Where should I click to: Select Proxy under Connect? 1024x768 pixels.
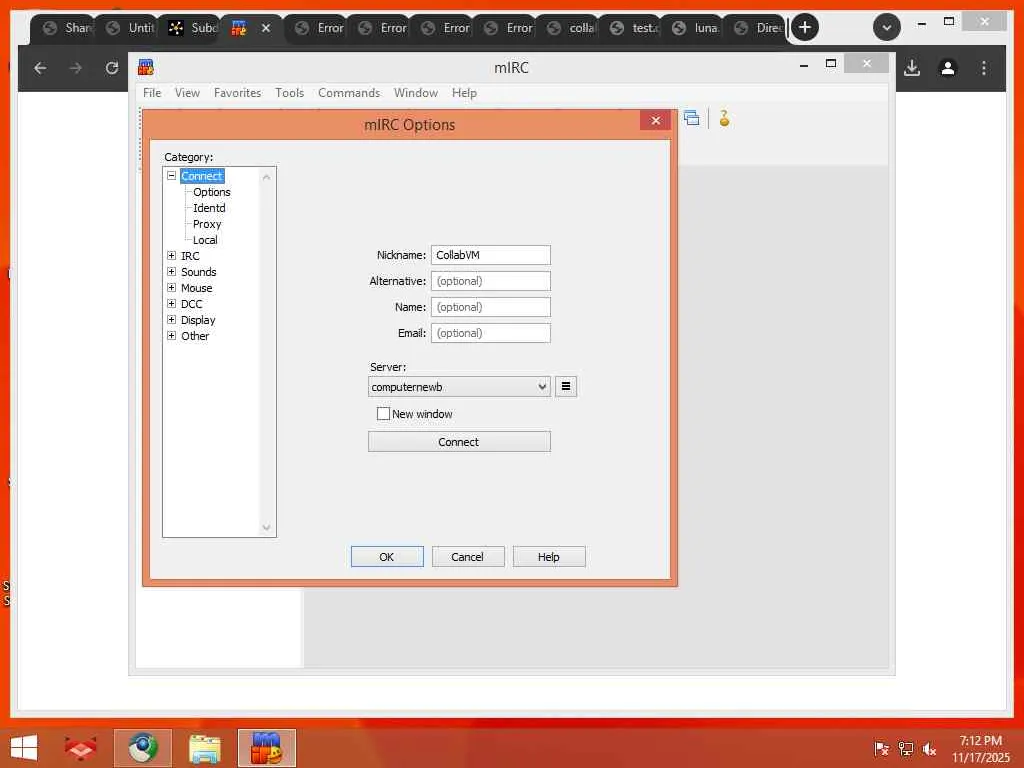coord(207,224)
